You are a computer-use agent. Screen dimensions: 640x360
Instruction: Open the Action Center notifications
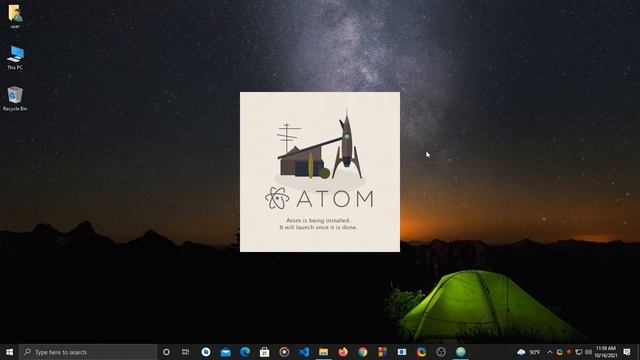627,352
